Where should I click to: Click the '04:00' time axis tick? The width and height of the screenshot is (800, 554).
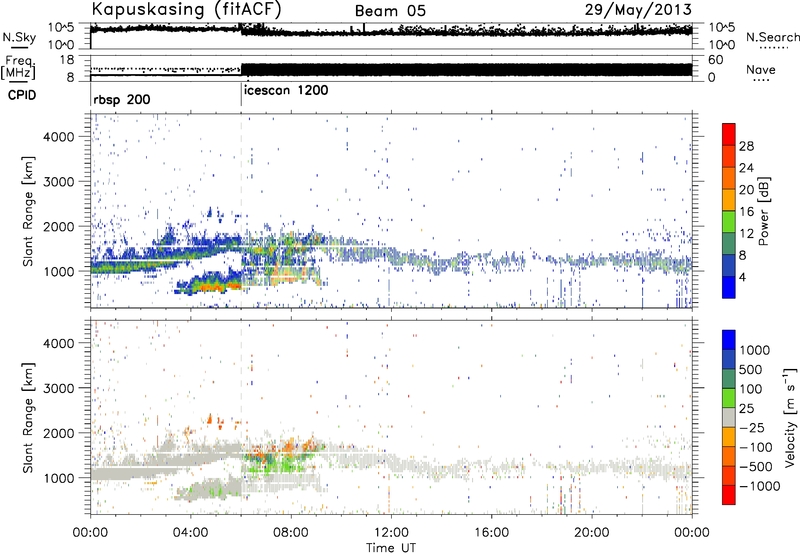click(190, 533)
